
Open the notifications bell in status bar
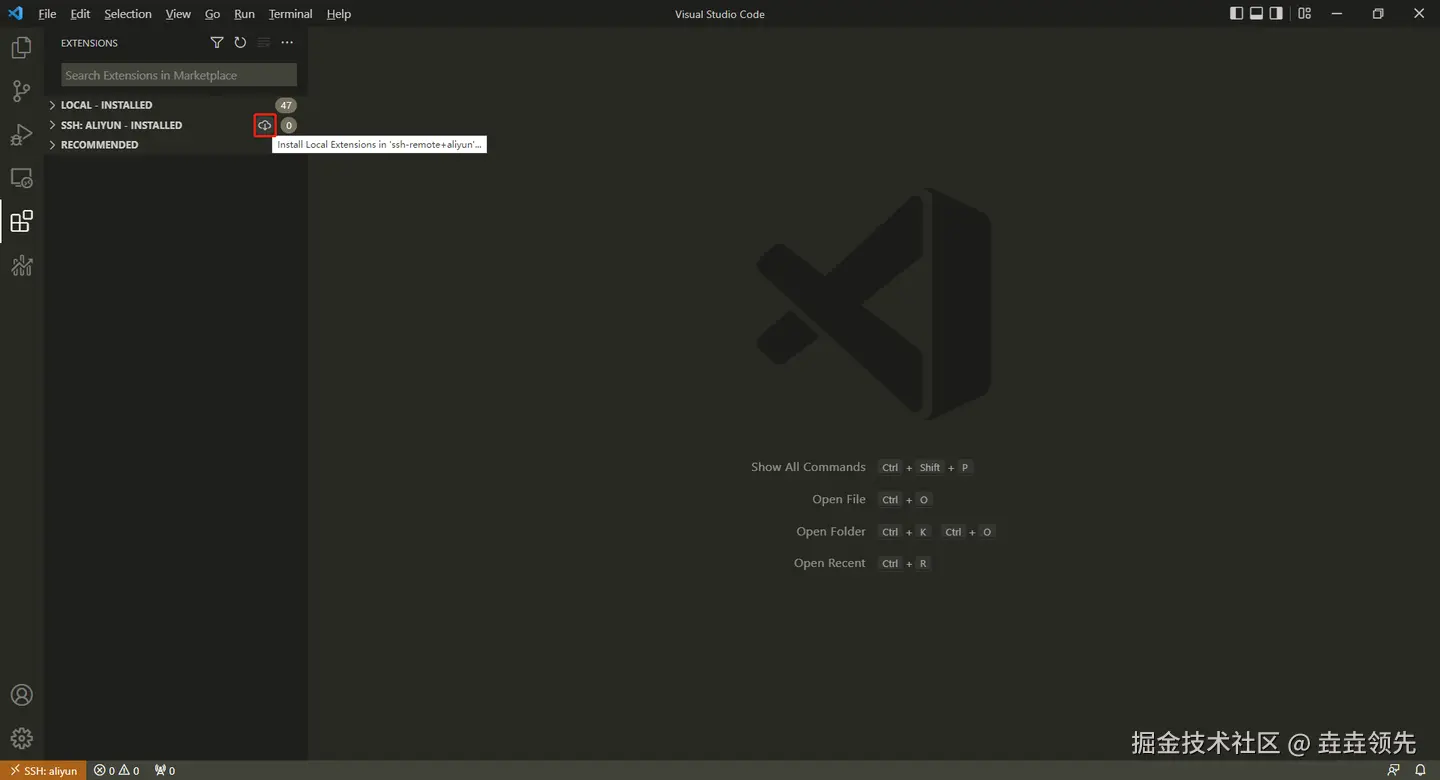(1420, 770)
